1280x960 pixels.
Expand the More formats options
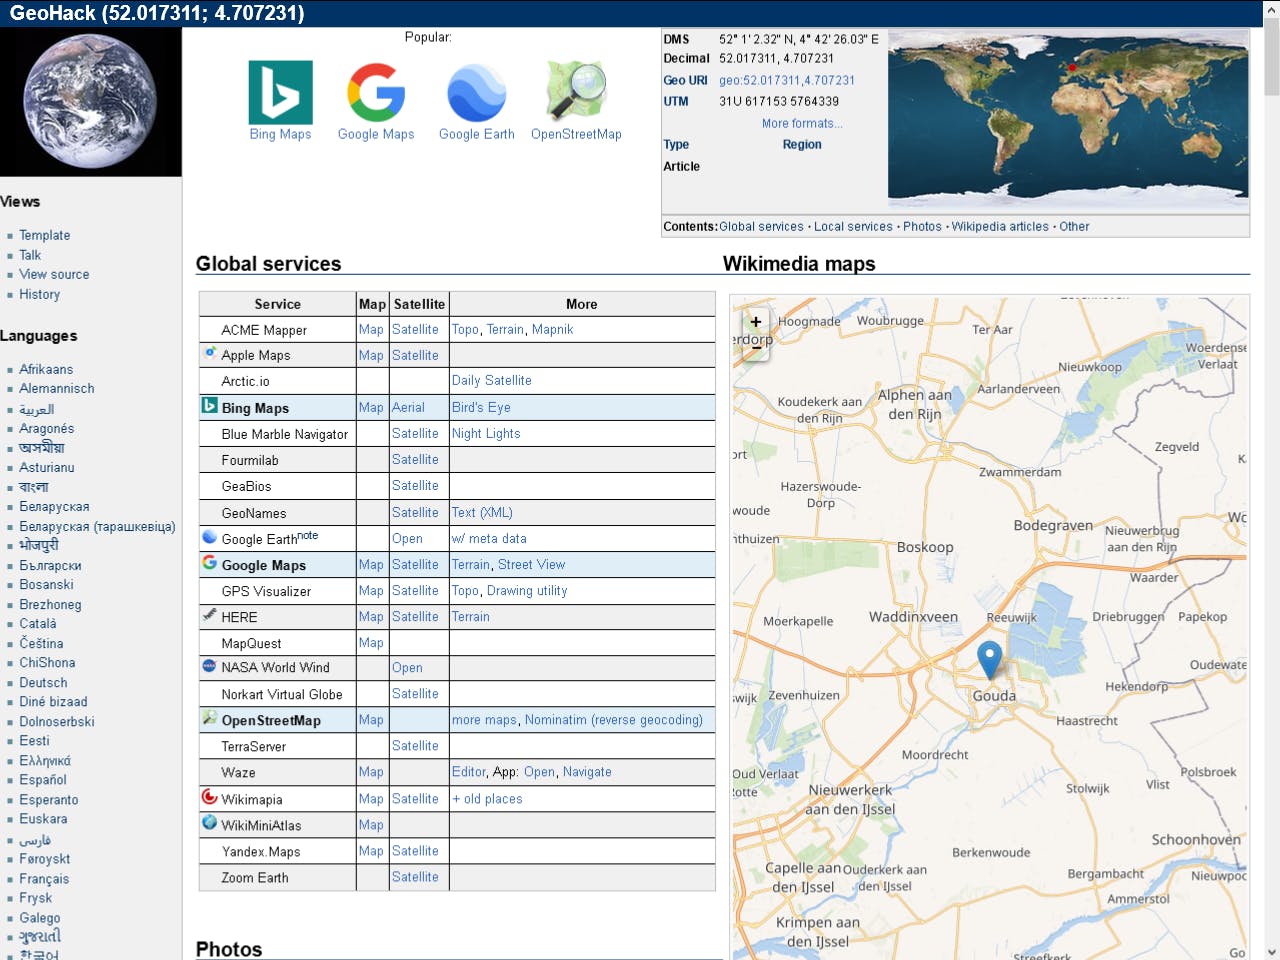coord(802,123)
